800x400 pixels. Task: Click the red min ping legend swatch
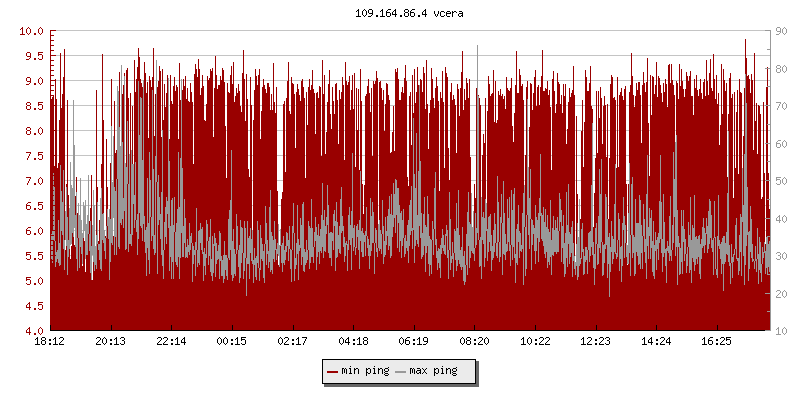pyautogui.click(x=332, y=371)
